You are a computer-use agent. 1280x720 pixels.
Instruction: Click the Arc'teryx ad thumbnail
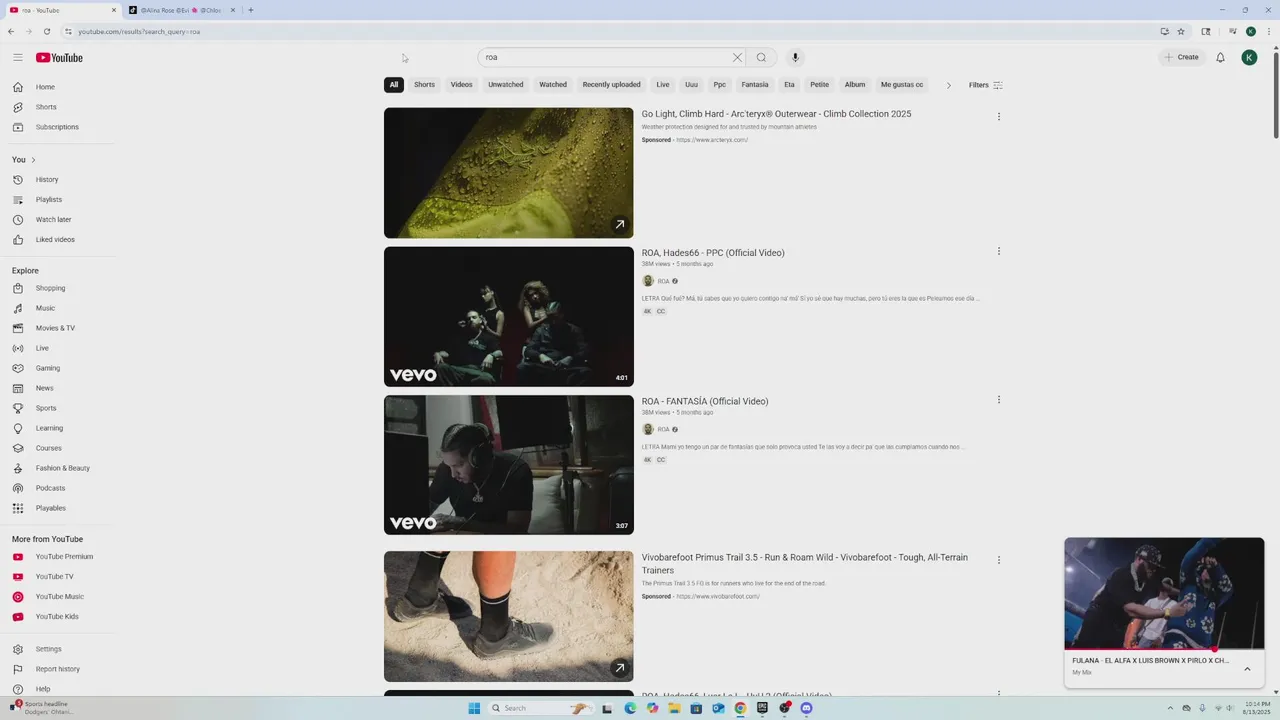click(509, 173)
